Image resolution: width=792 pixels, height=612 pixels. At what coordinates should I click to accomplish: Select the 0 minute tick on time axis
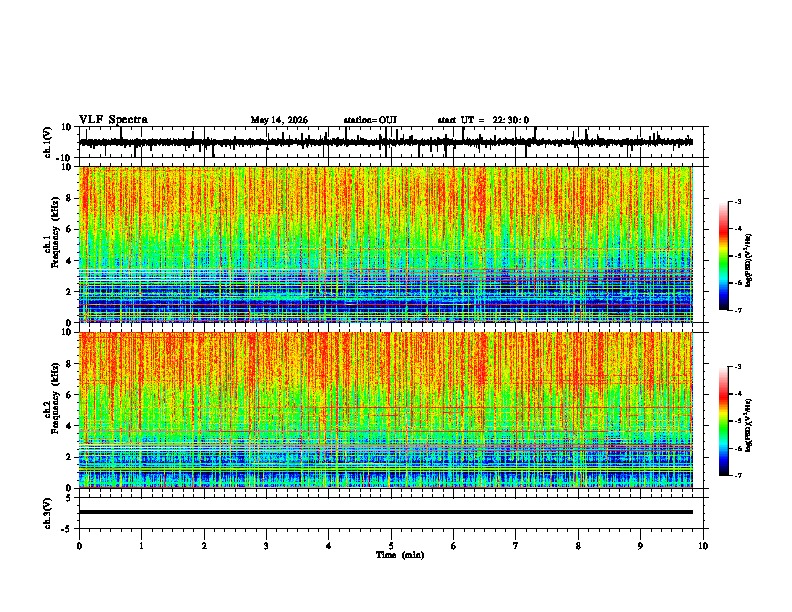click(x=79, y=546)
